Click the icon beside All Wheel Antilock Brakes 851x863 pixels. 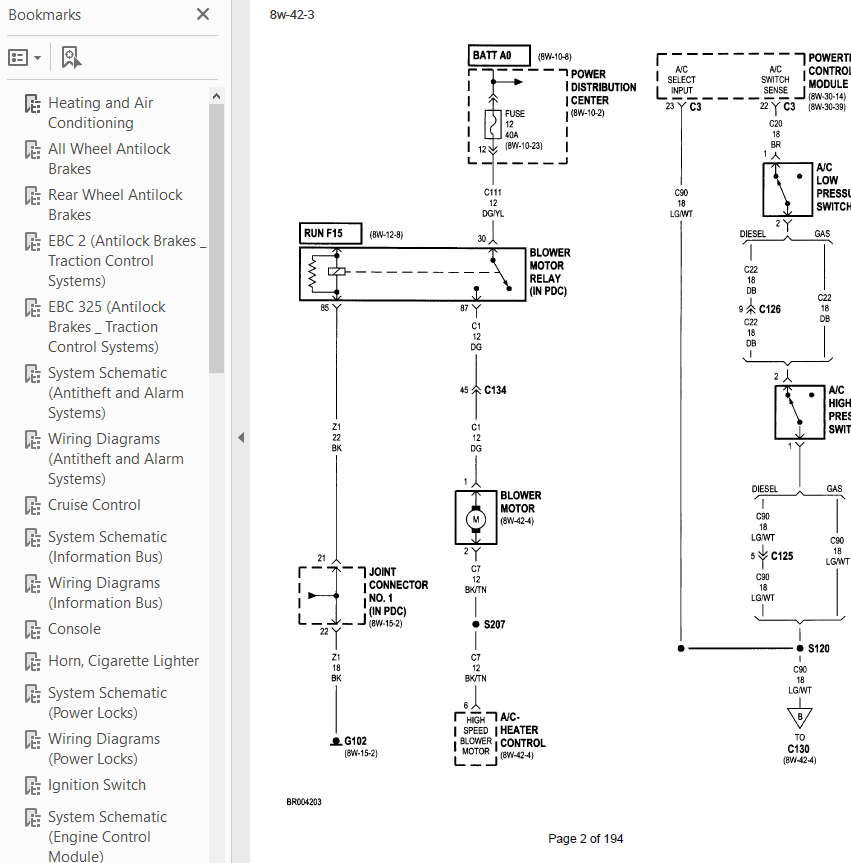[x=32, y=150]
